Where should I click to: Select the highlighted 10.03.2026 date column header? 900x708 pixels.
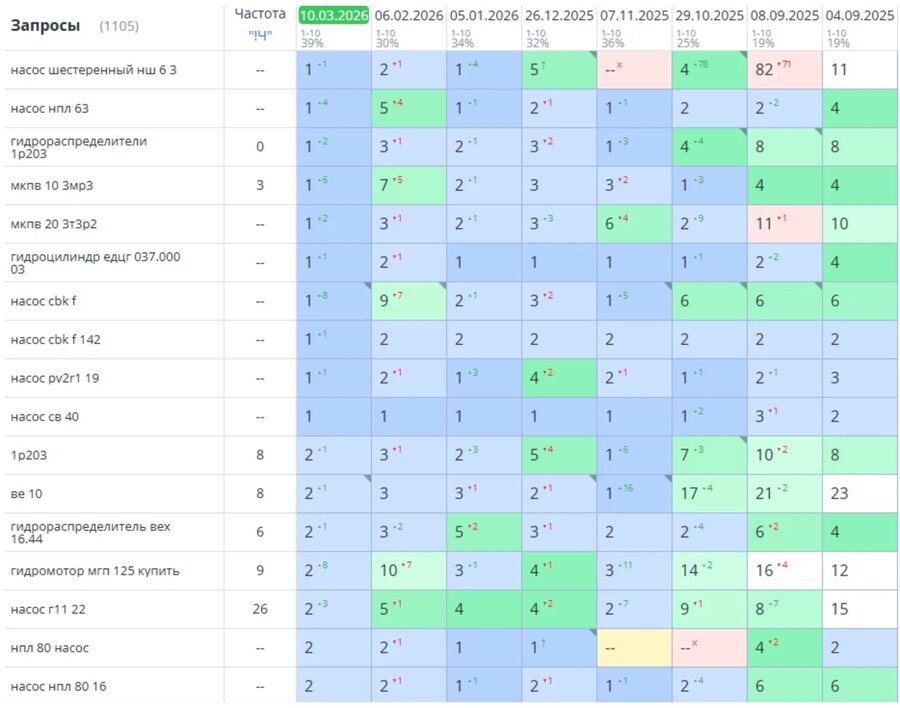[x=333, y=16]
